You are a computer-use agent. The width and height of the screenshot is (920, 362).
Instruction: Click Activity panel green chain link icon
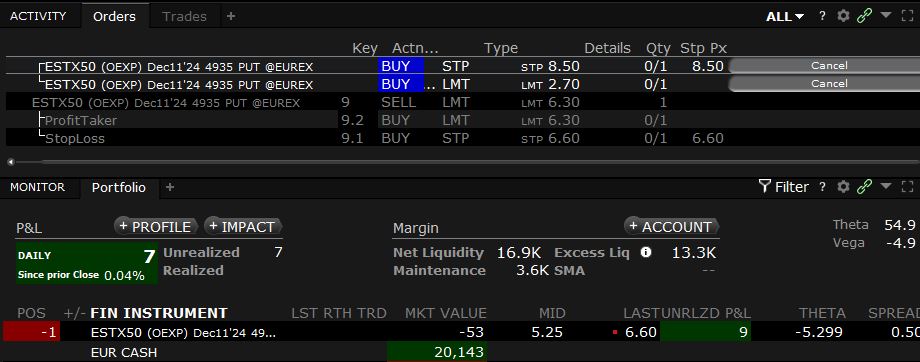[864, 16]
